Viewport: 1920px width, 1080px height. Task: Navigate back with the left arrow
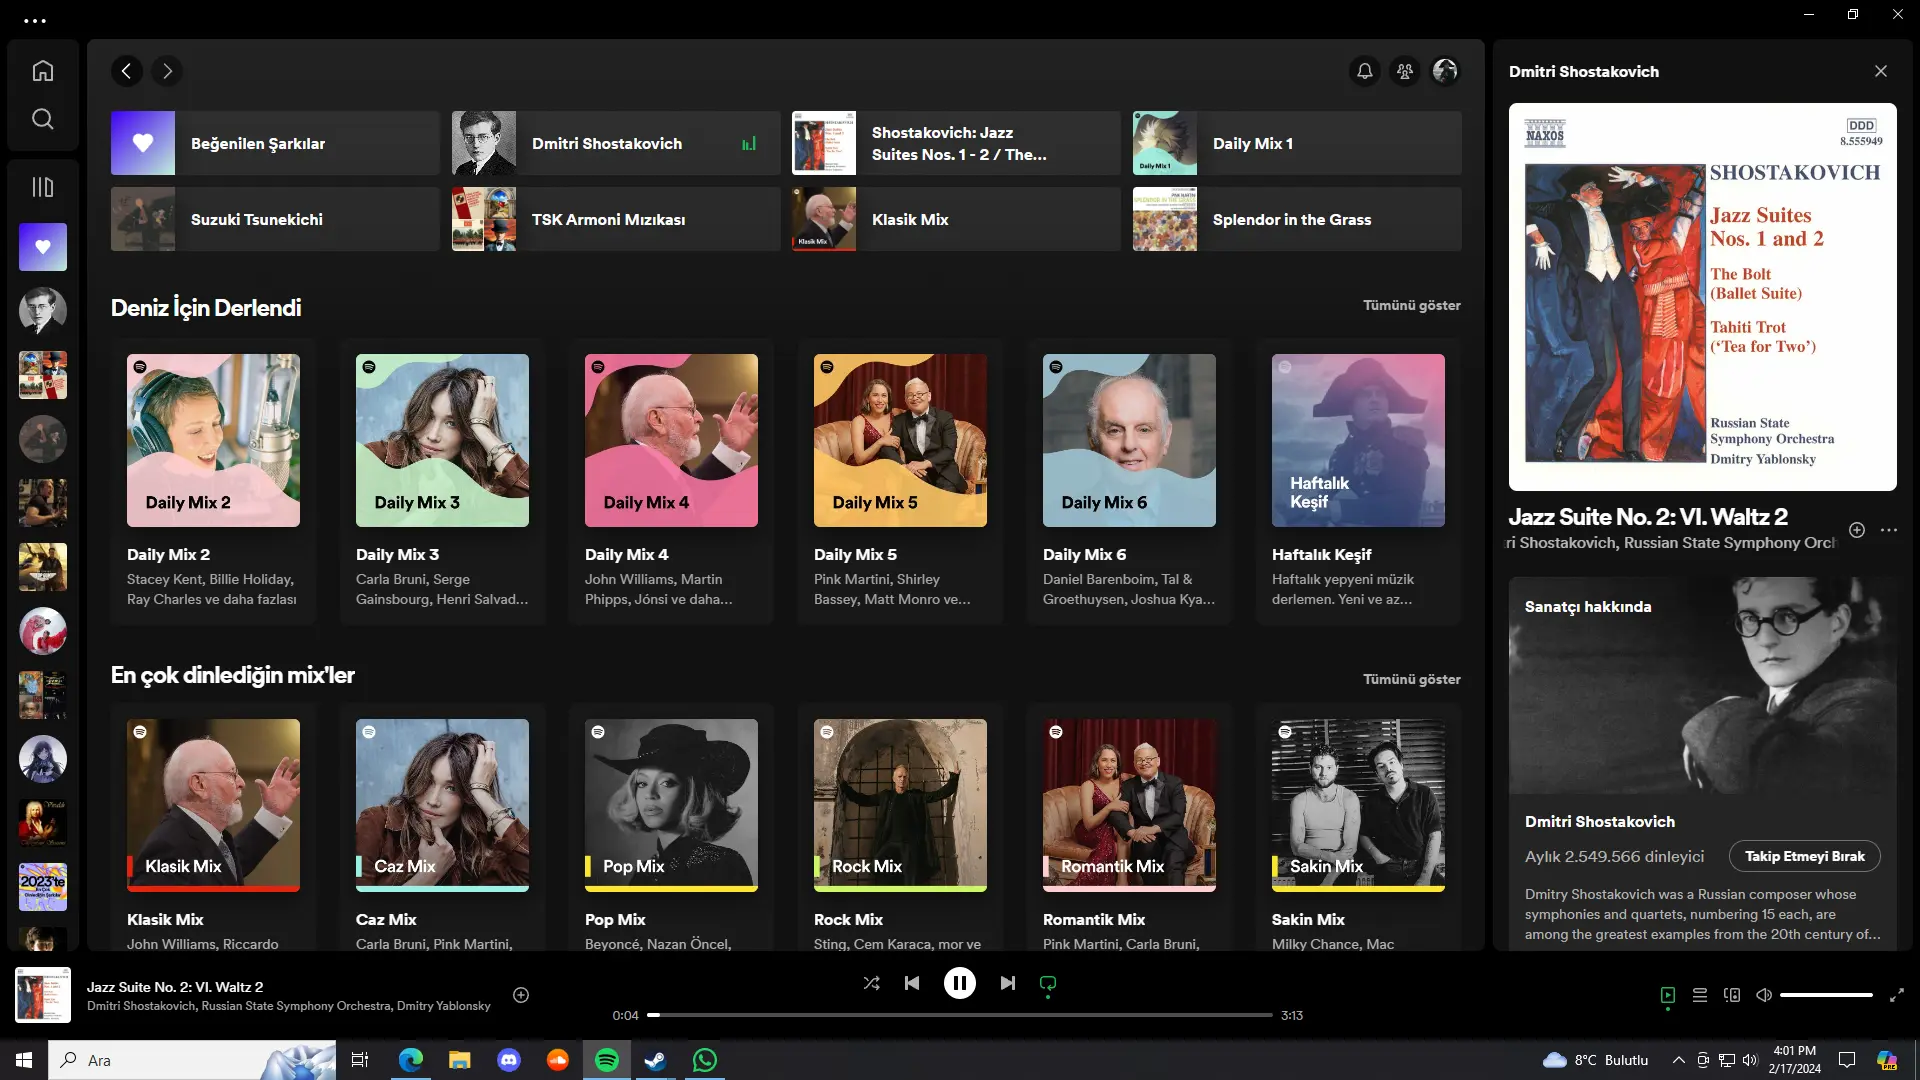coord(126,71)
